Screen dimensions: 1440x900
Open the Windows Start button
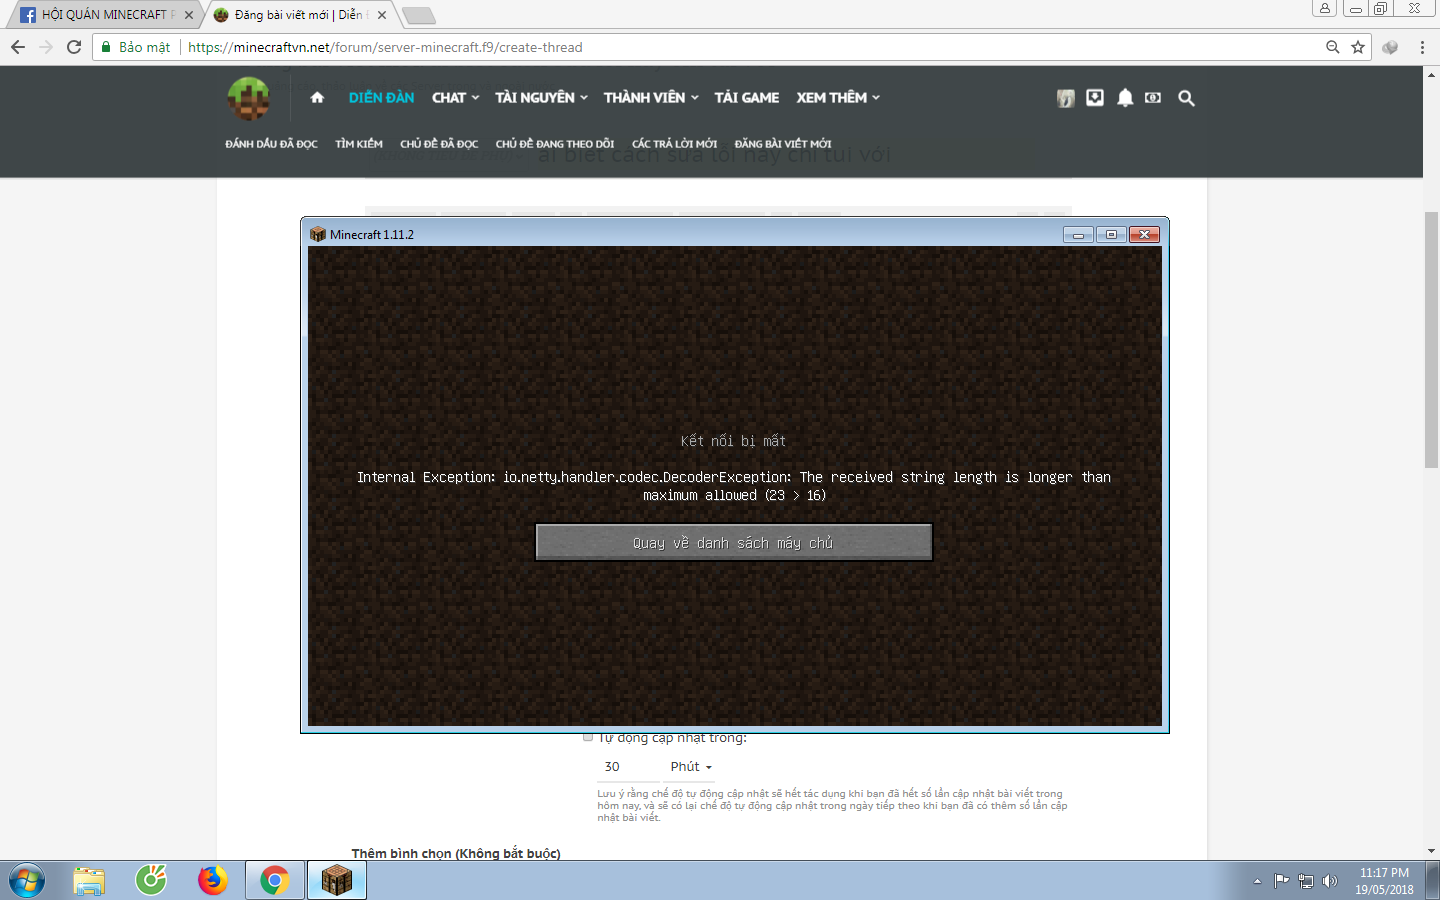pyautogui.click(x=27, y=881)
